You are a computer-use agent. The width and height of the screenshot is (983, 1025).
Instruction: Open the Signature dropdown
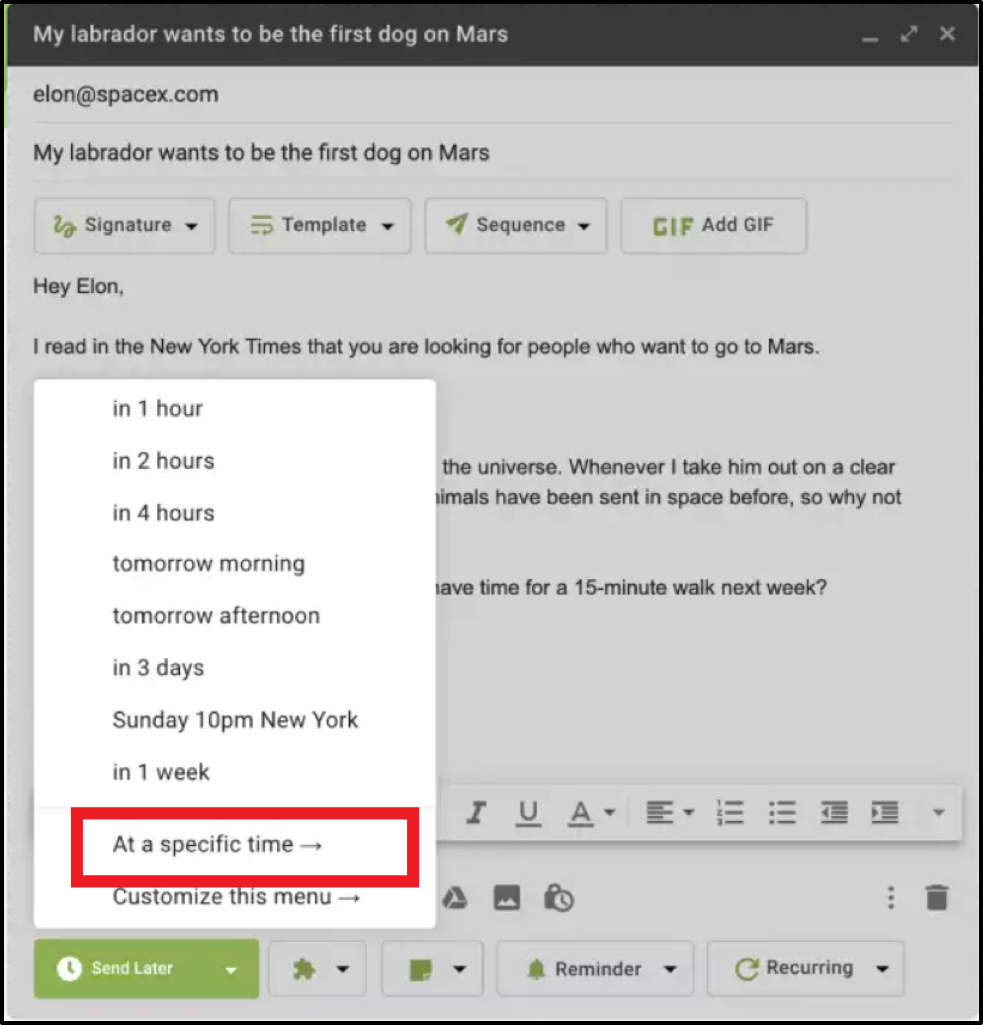coord(124,226)
